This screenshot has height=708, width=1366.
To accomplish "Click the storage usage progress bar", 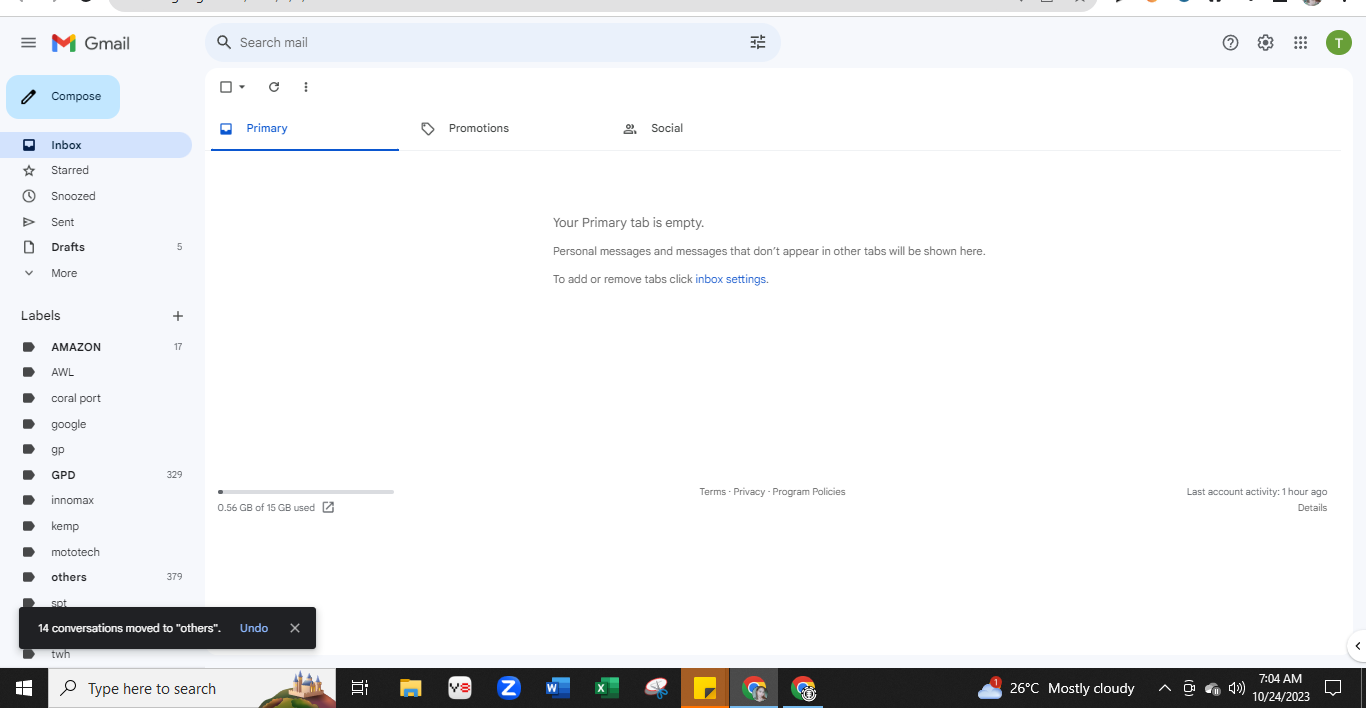I will (x=306, y=492).
